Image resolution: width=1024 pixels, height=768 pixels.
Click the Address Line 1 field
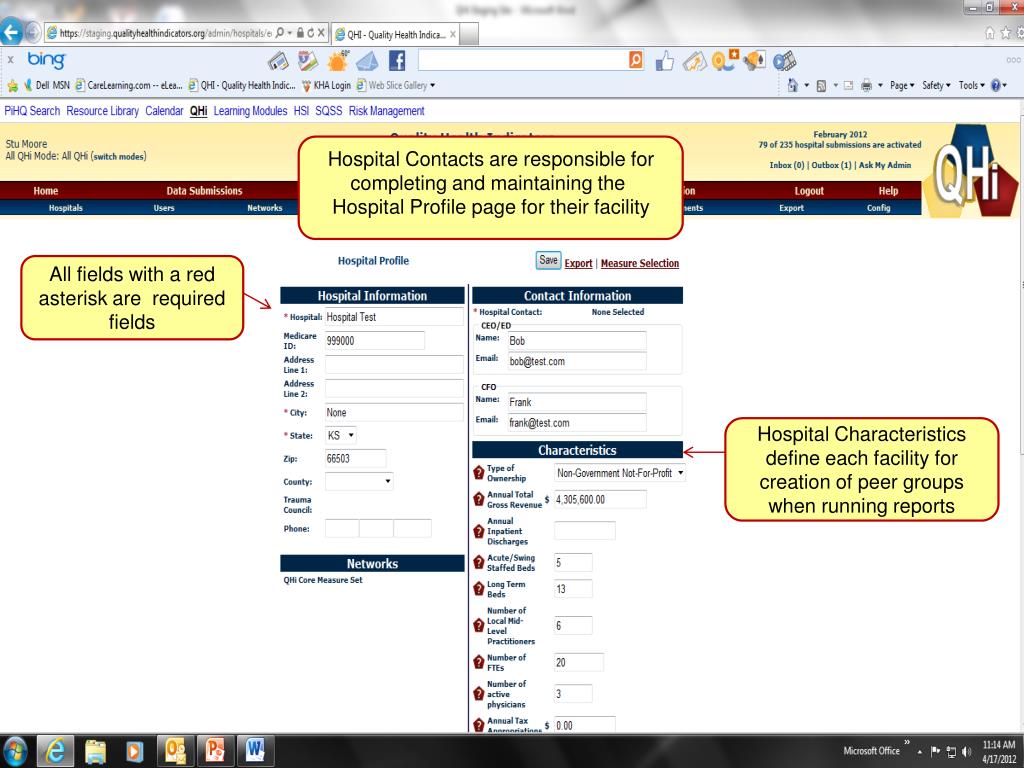click(394, 364)
